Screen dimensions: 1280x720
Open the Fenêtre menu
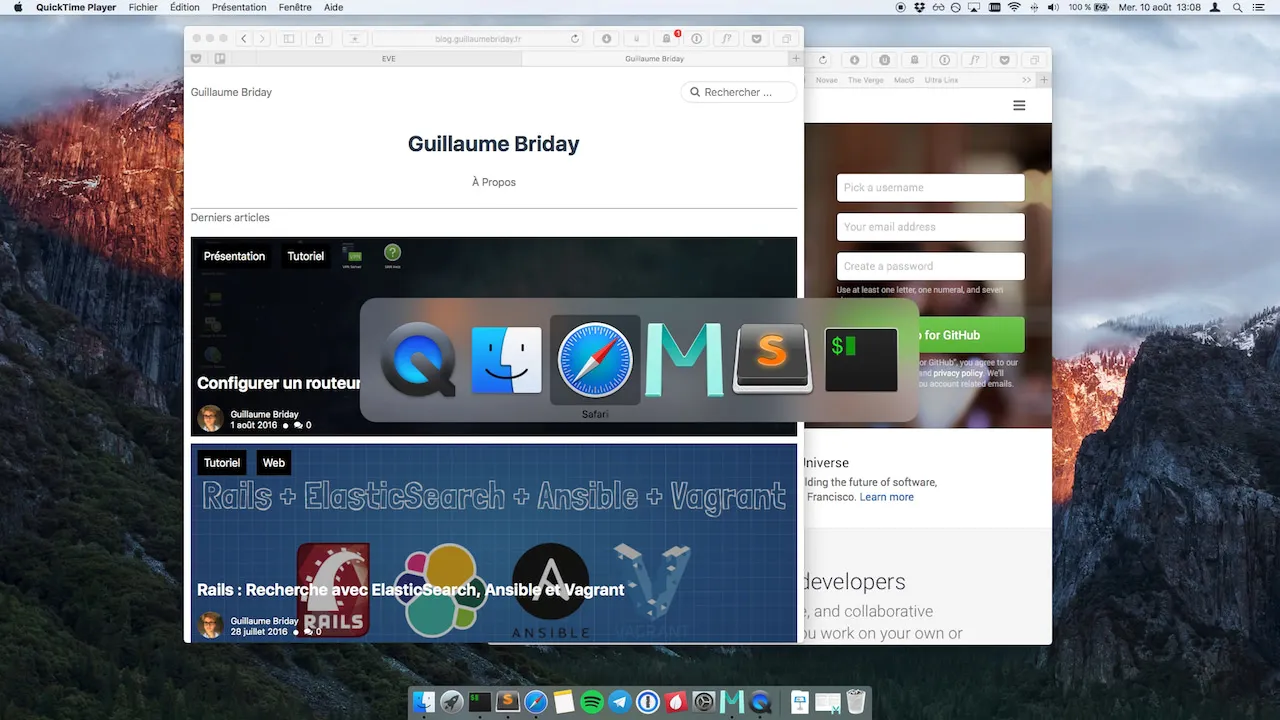(x=295, y=7)
